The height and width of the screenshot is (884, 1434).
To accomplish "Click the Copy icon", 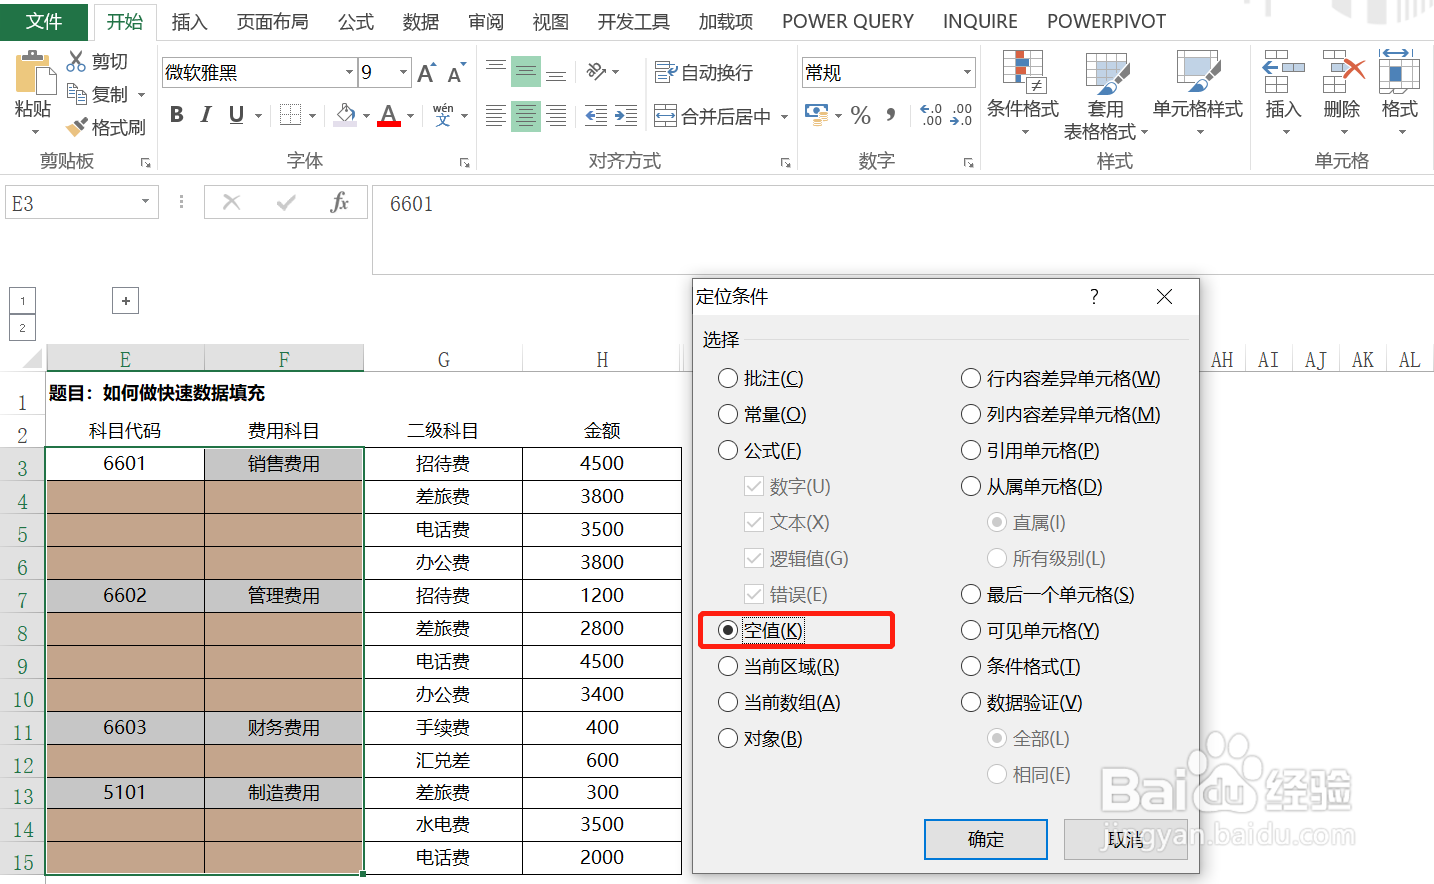I will point(76,94).
